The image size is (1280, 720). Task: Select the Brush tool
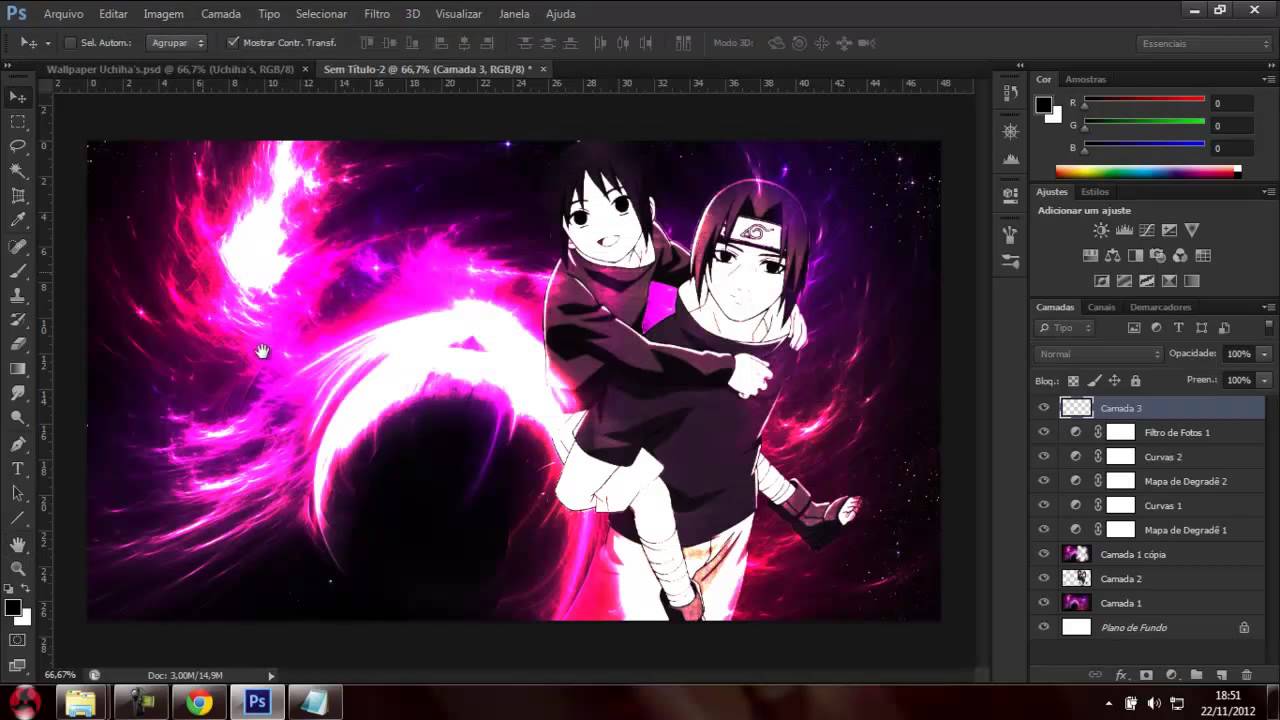[18, 271]
